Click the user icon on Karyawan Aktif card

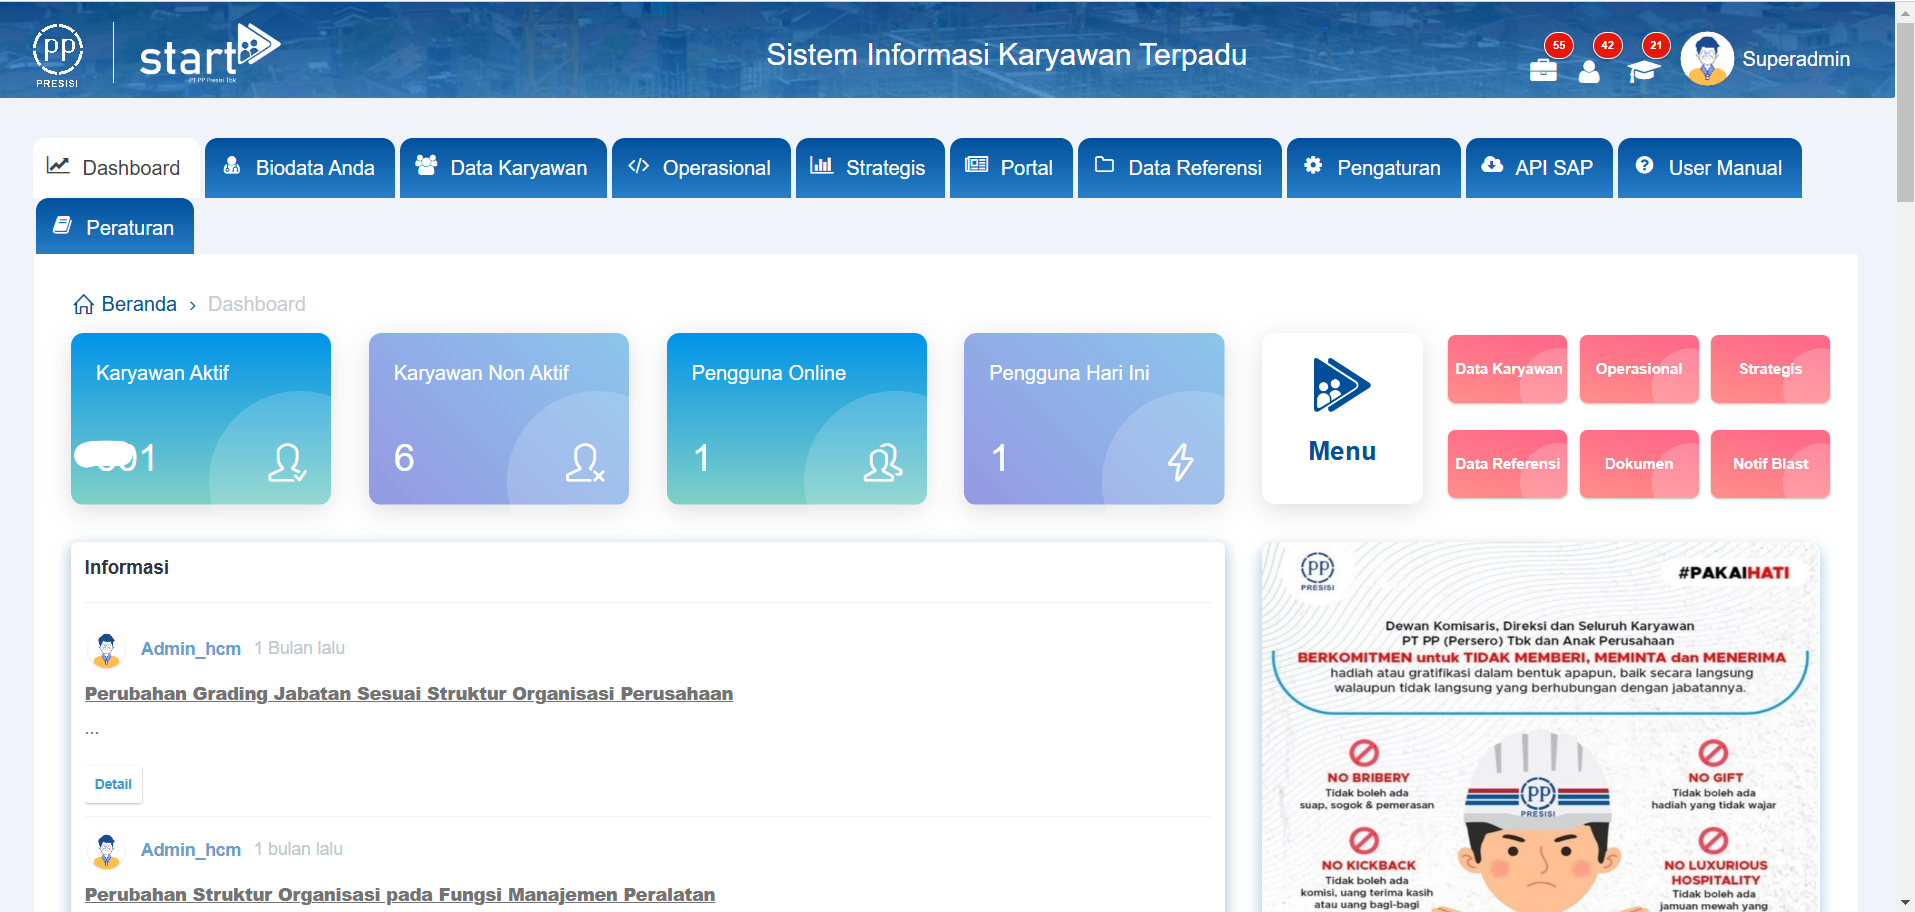coord(287,462)
